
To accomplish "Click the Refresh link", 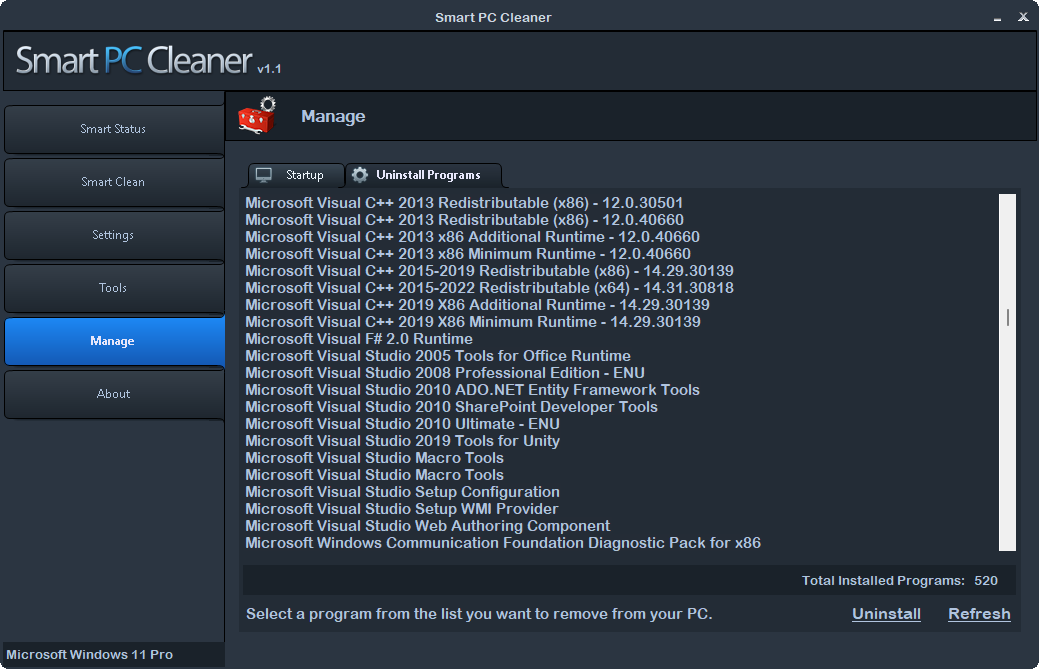I will tap(979, 614).
